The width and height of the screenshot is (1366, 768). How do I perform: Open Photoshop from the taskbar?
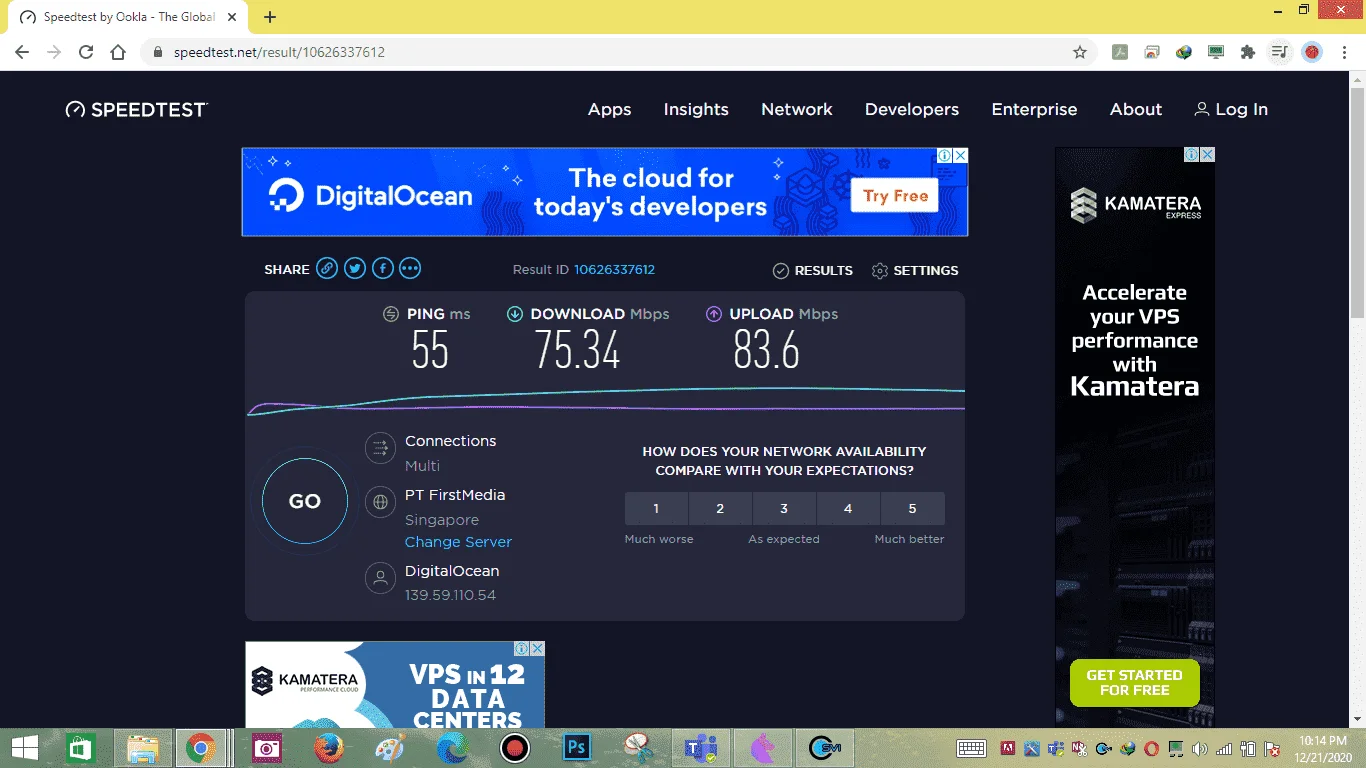pyautogui.click(x=577, y=747)
